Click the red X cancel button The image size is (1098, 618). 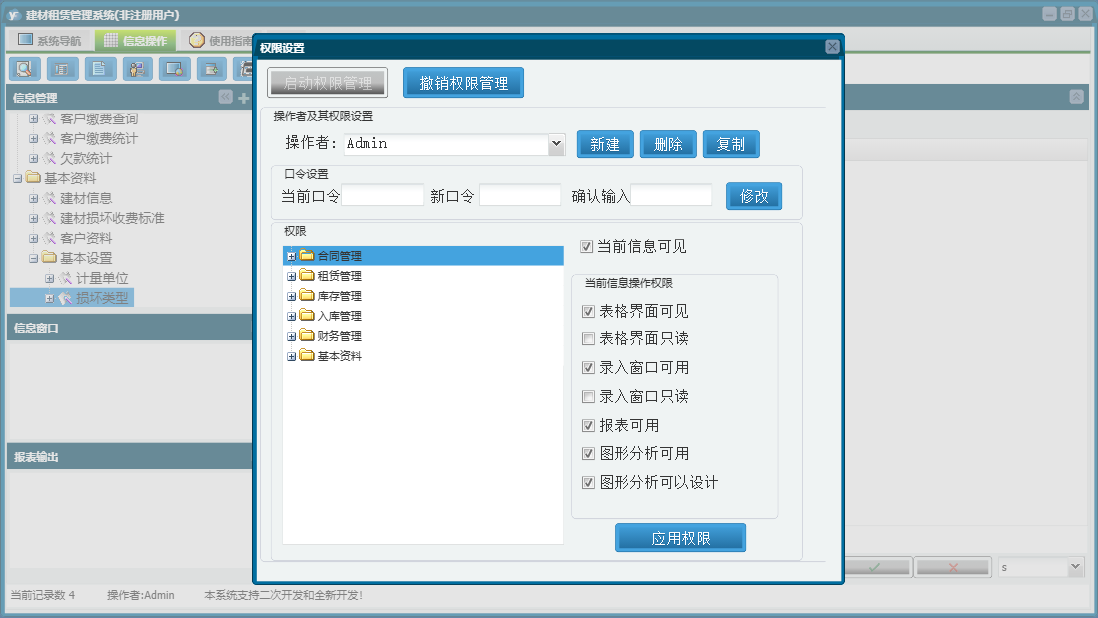click(x=952, y=567)
